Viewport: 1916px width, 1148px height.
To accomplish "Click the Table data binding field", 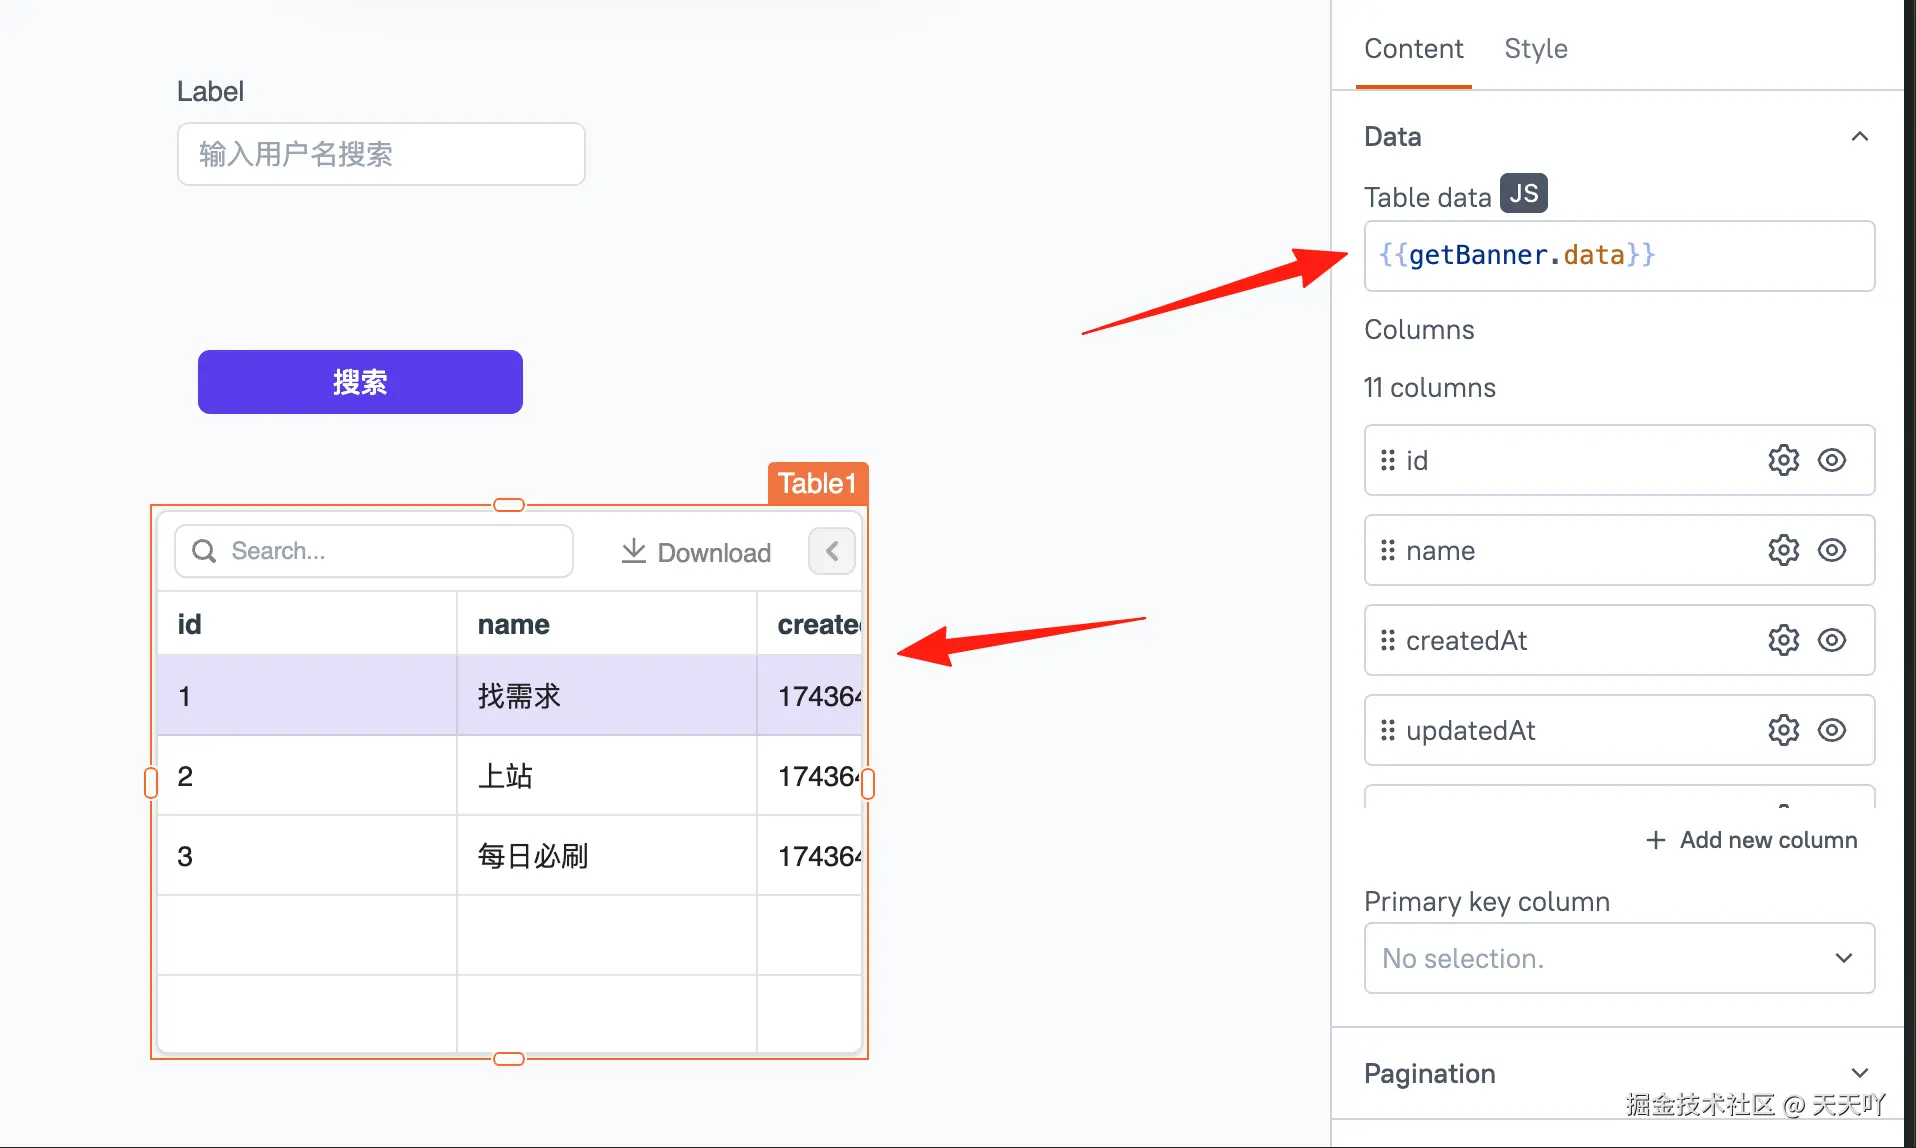I will tap(1619, 256).
